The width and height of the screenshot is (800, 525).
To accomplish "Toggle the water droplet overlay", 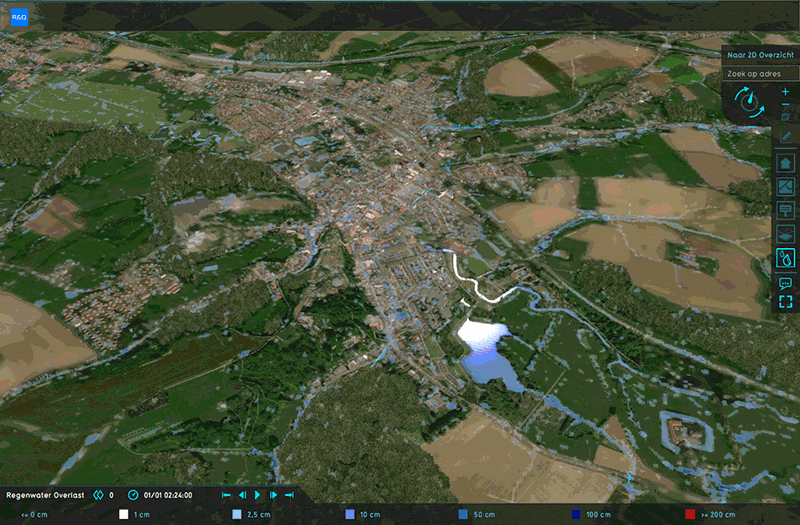I will pos(785,259).
